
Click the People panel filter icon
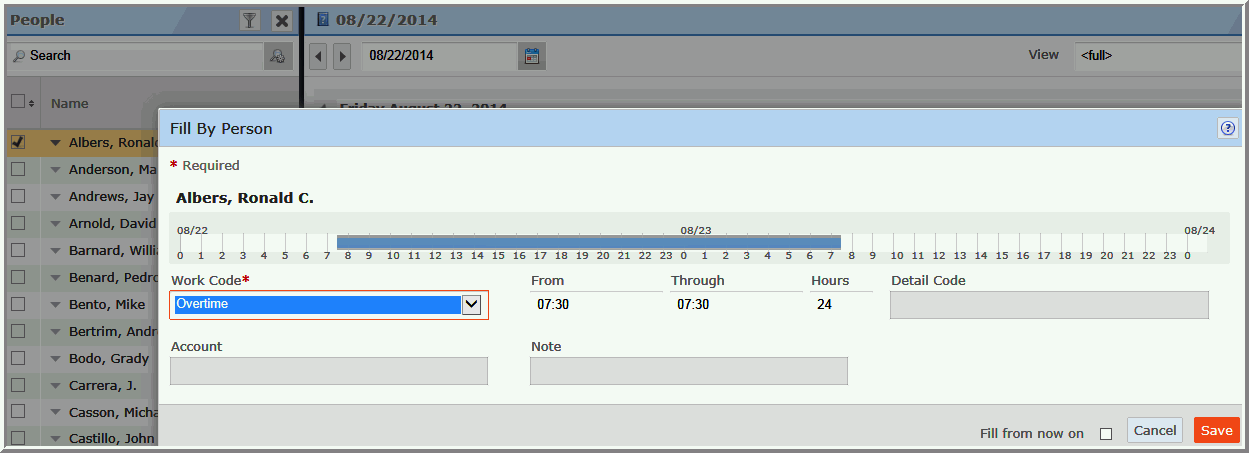click(249, 20)
